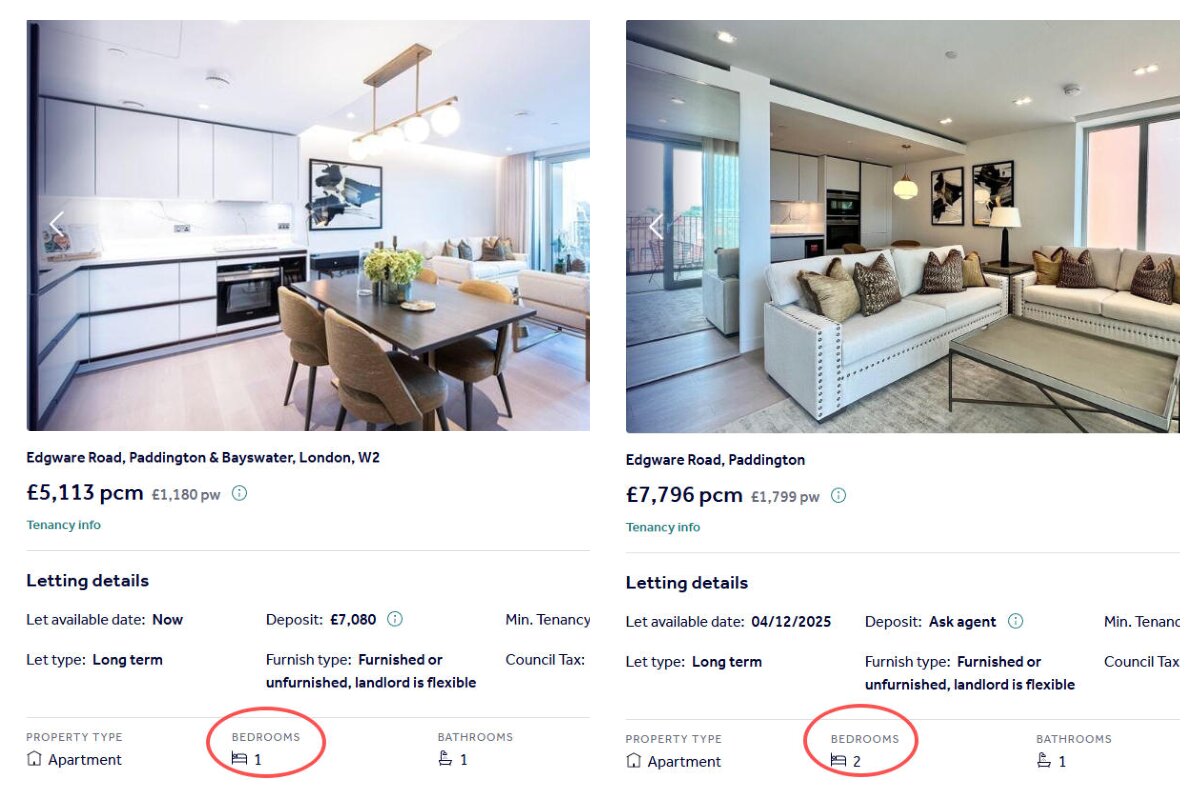The height and width of the screenshot is (800, 1200).
Task: Open Tenancy info under £5,113 pcm
Action: tap(63, 525)
